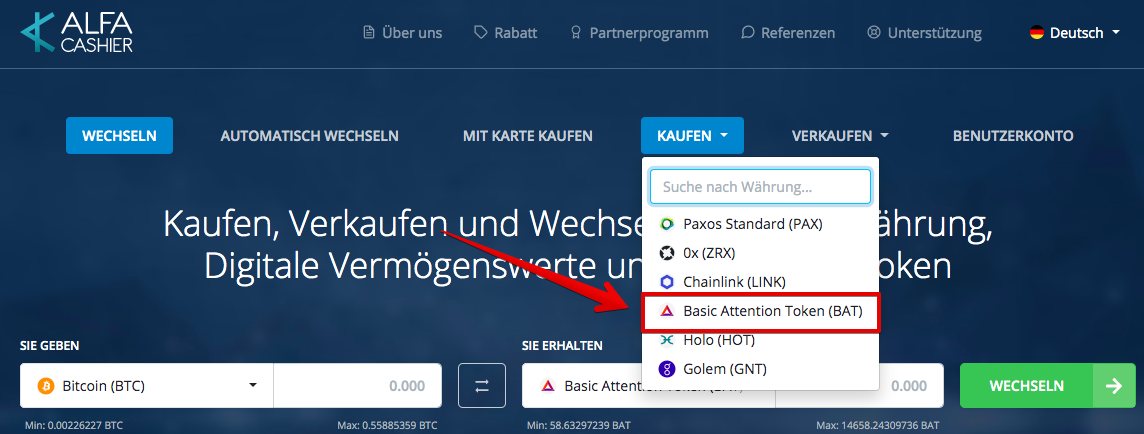The height and width of the screenshot is (434, 1144).
Task: Click the Max: 0.55885359 BTC value
Action: tap(387, 425)
